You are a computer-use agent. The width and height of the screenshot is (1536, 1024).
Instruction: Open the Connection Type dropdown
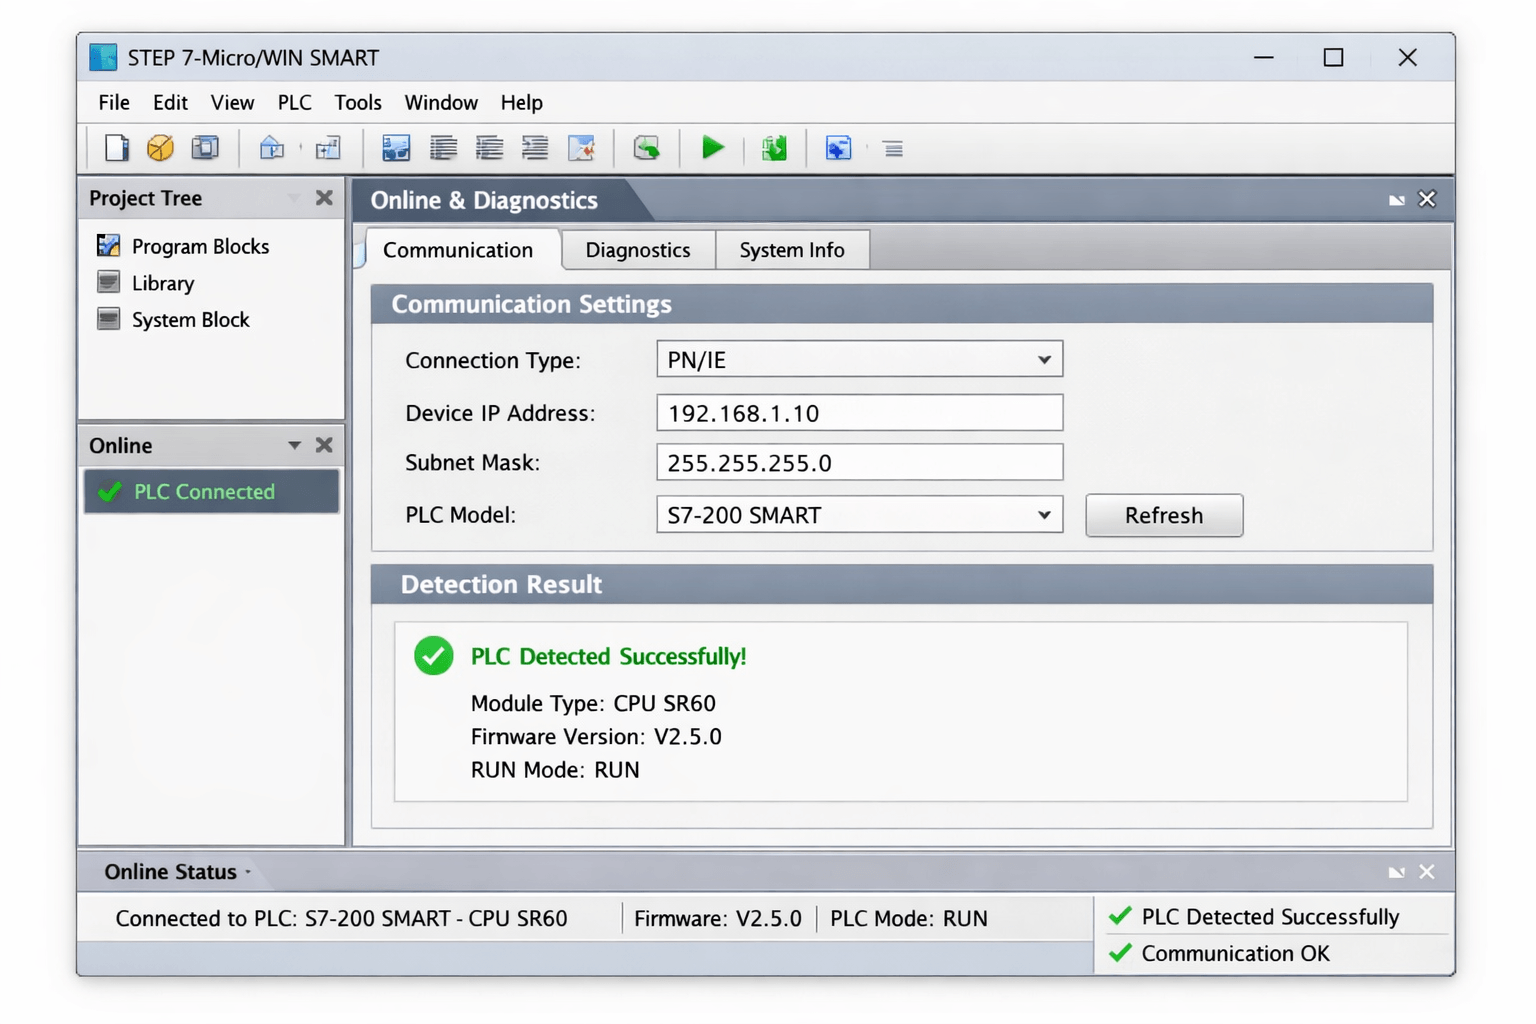(1044, 359)
